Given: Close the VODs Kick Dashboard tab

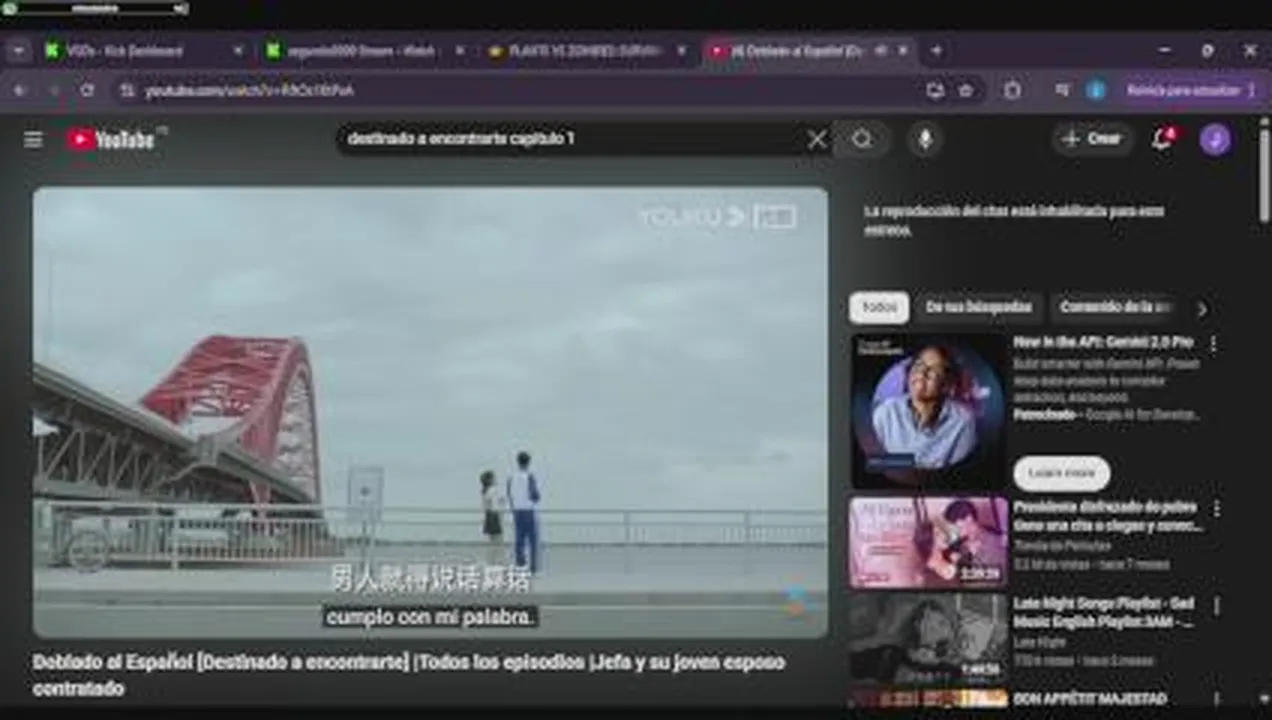Looking at the screenshot, I should click(x=238, y=51).
